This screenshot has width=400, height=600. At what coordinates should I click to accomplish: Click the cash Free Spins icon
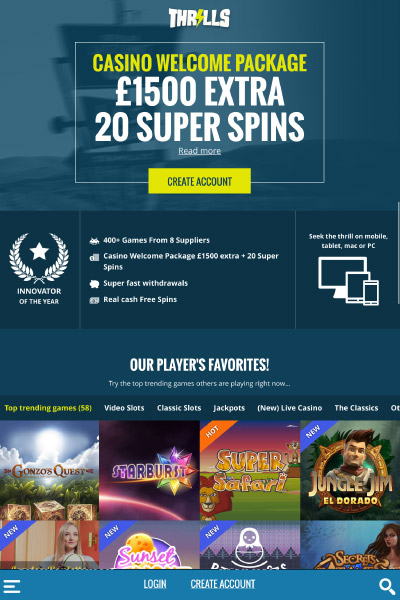(94, 300)
